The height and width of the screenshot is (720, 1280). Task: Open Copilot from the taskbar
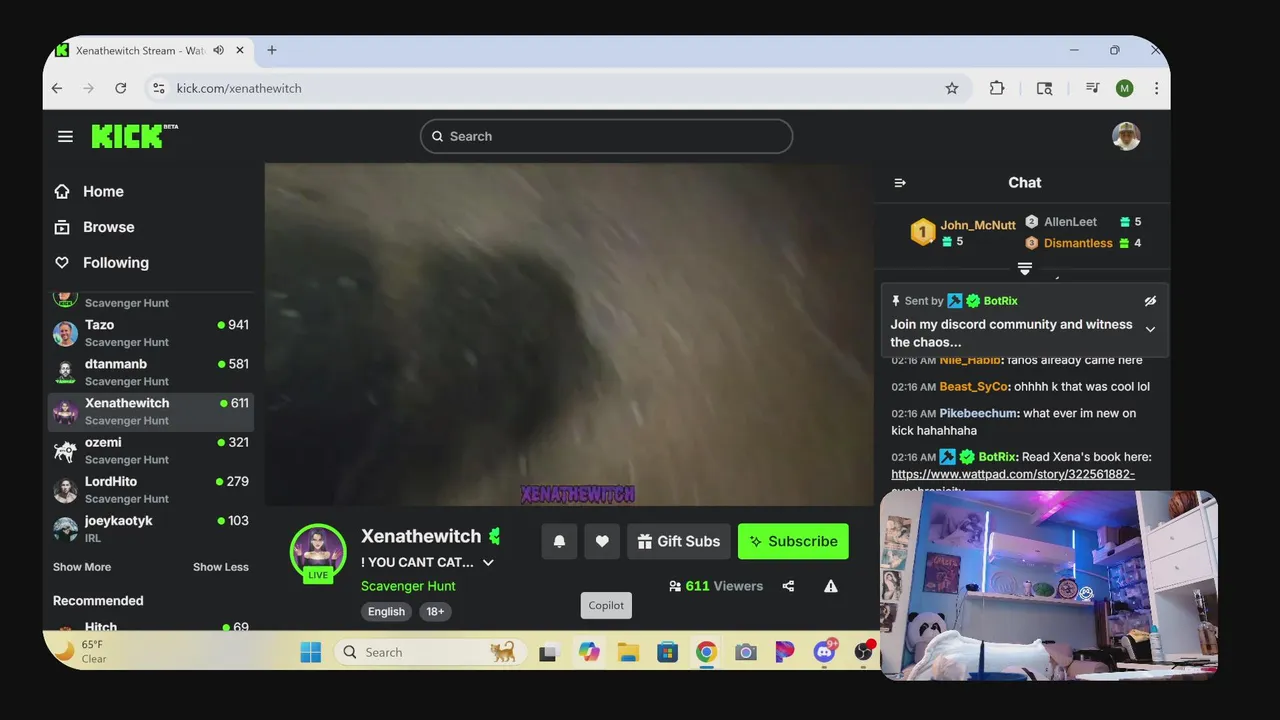coord(589,652)
